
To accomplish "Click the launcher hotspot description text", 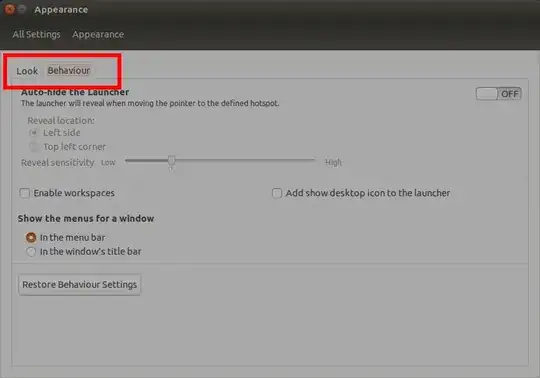I will pyautogui.click(x=150, y=103).
